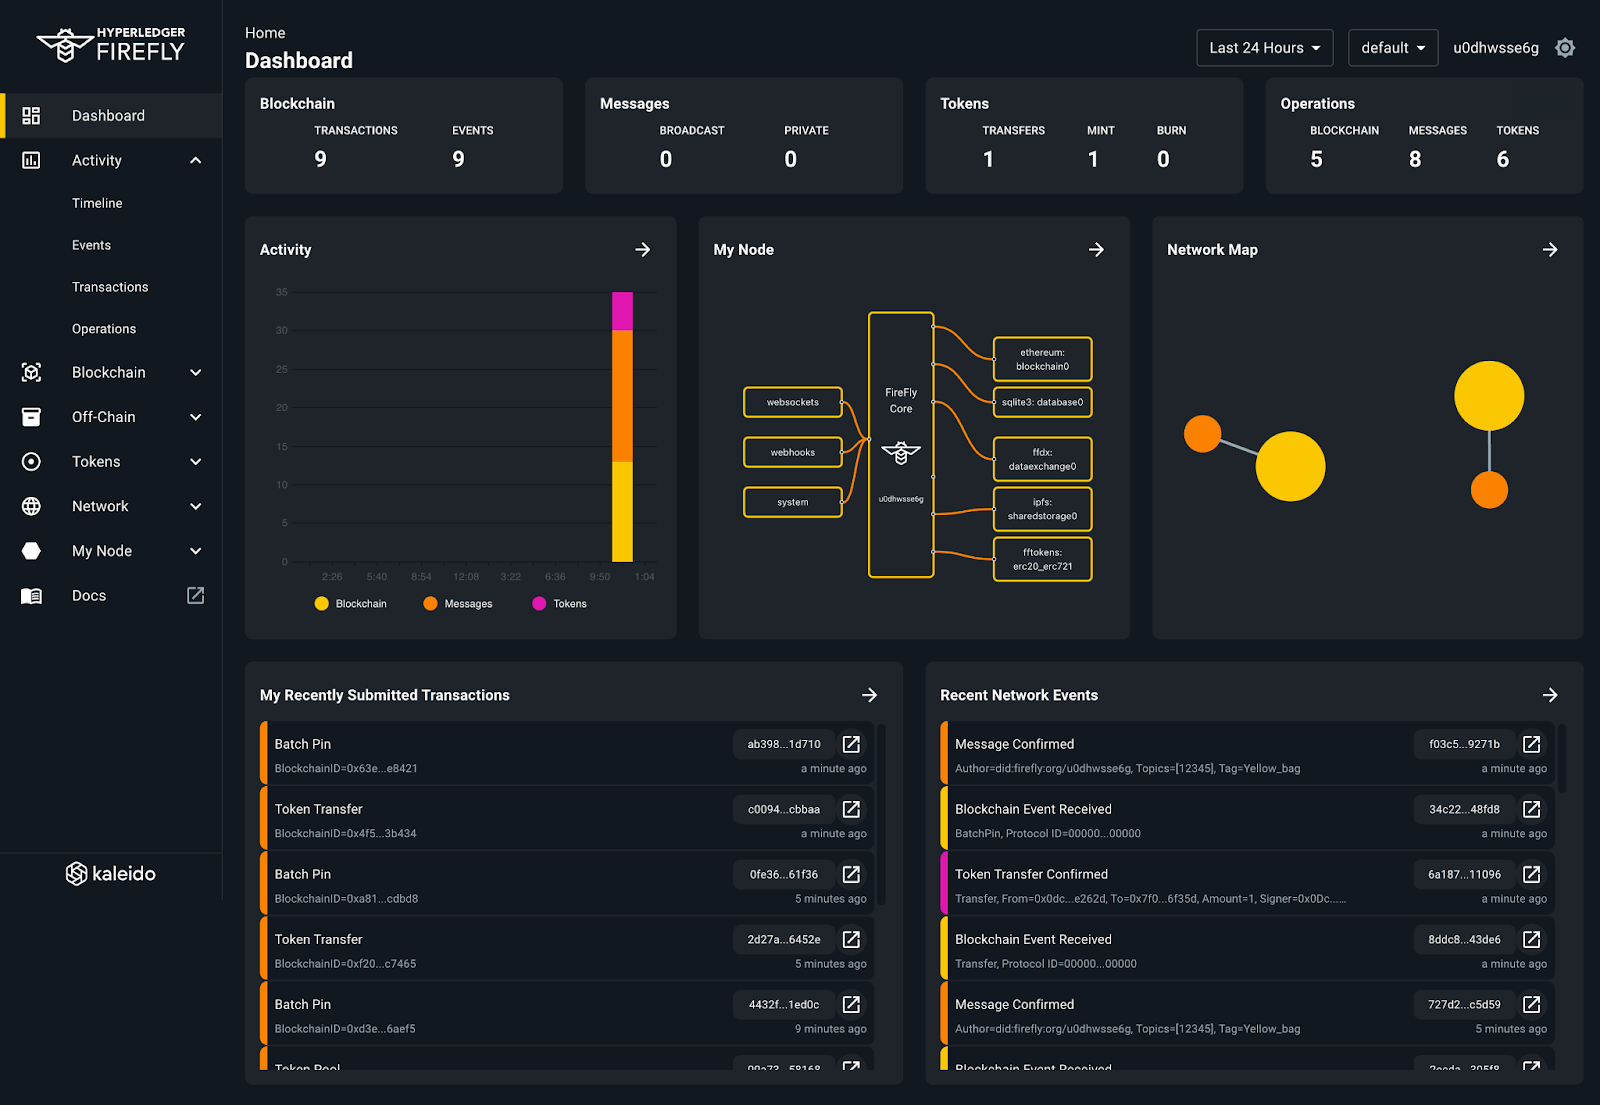Select the Tokens sidebar icon
This screenshot has width=1600, height=1105.
click(x=31, y=461)
